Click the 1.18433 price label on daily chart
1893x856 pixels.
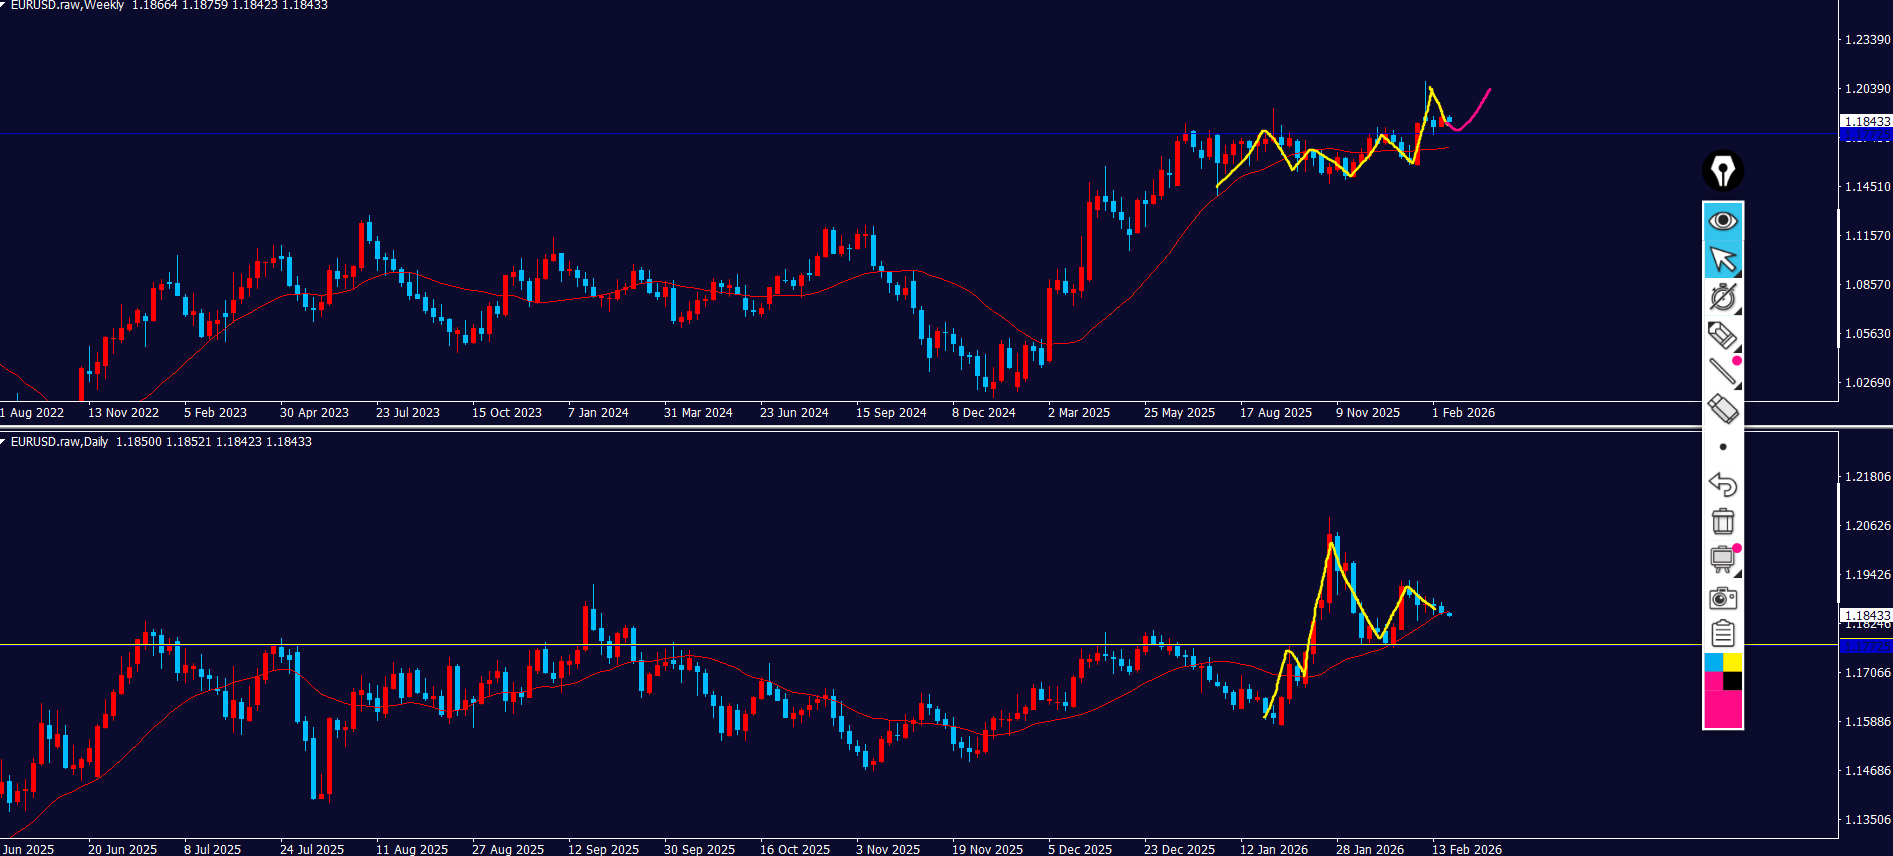click(1866, 615)
